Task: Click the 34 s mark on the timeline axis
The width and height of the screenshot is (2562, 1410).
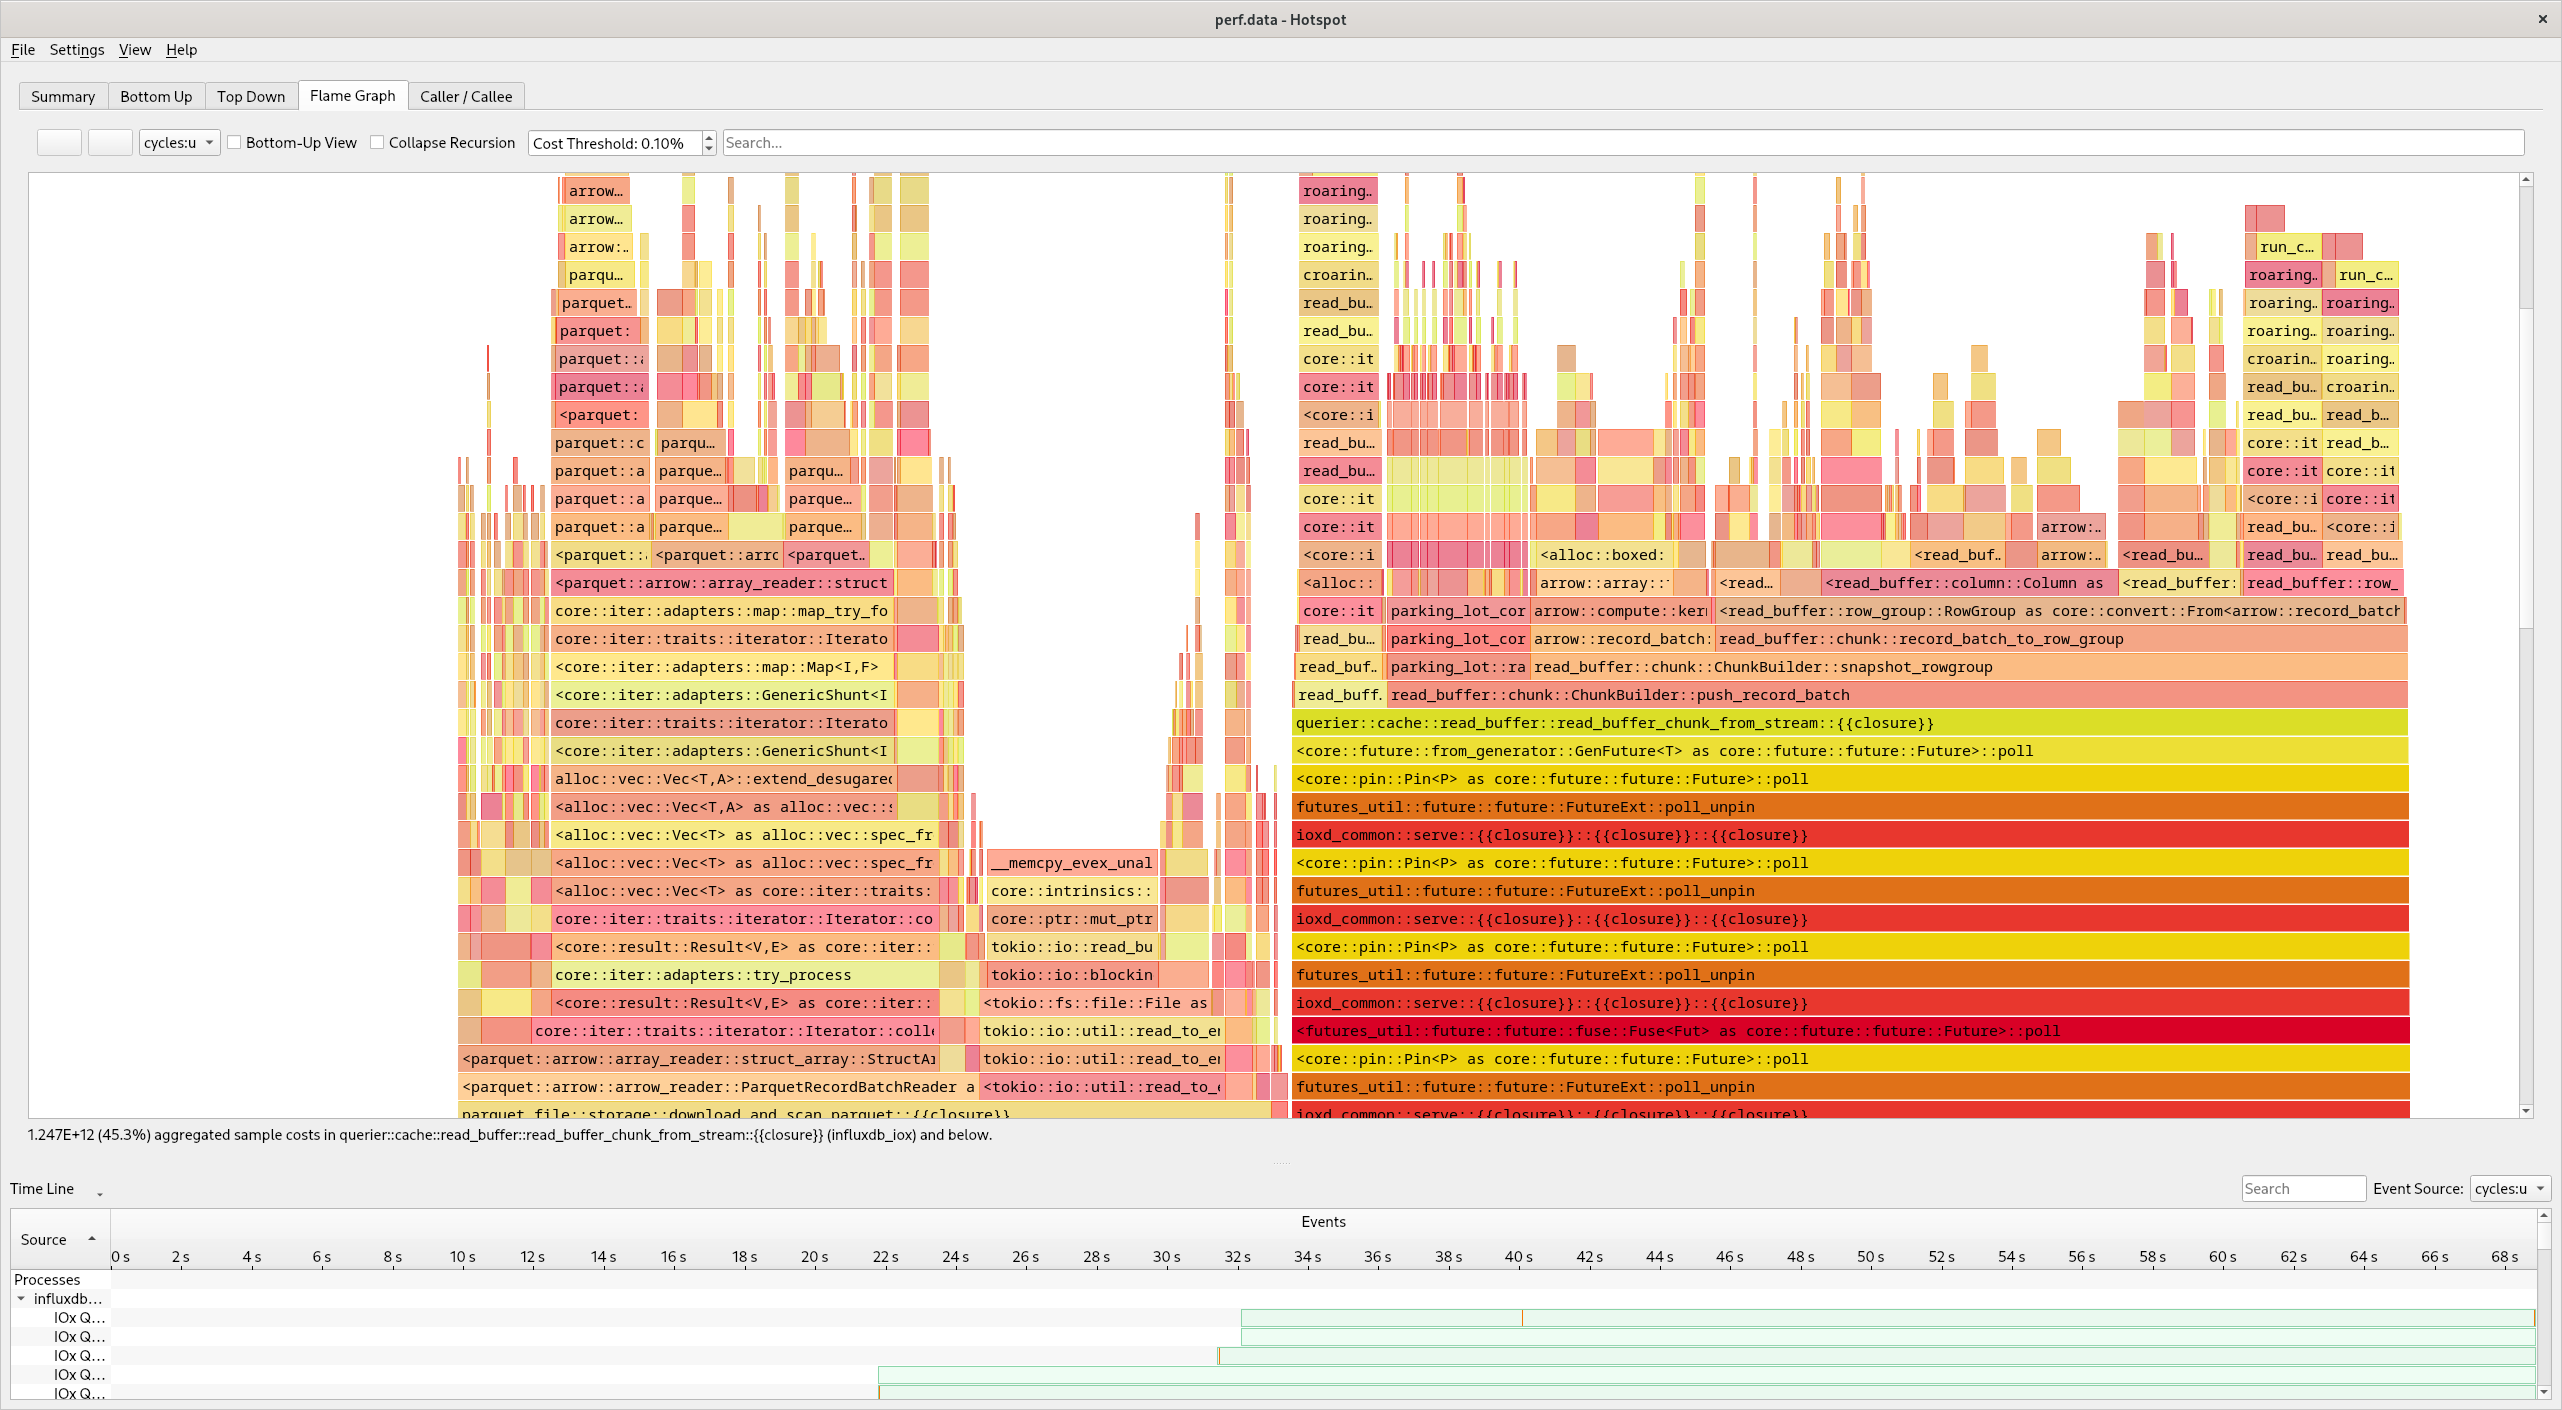Action: click(x=1308, y=1257)
